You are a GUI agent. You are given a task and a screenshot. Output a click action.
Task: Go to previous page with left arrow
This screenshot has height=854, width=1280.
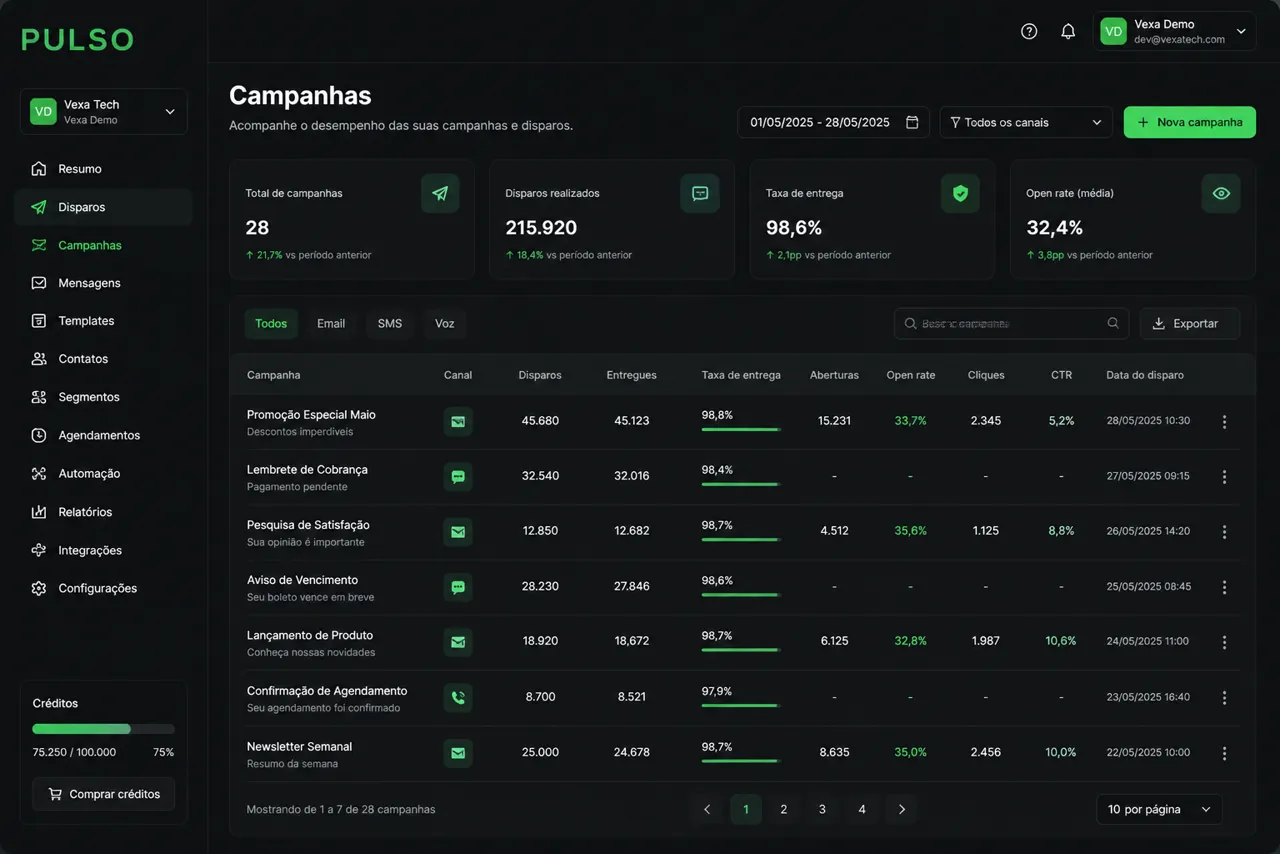(x=707, y=809)
